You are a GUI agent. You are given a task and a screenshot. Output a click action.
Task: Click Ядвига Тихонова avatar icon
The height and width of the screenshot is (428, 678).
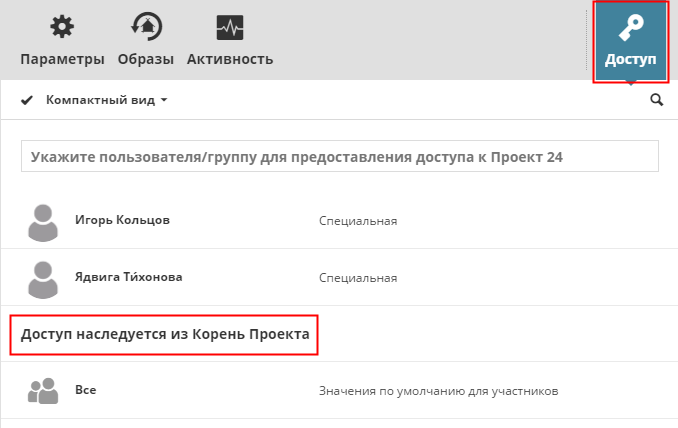tap(43, 280)
